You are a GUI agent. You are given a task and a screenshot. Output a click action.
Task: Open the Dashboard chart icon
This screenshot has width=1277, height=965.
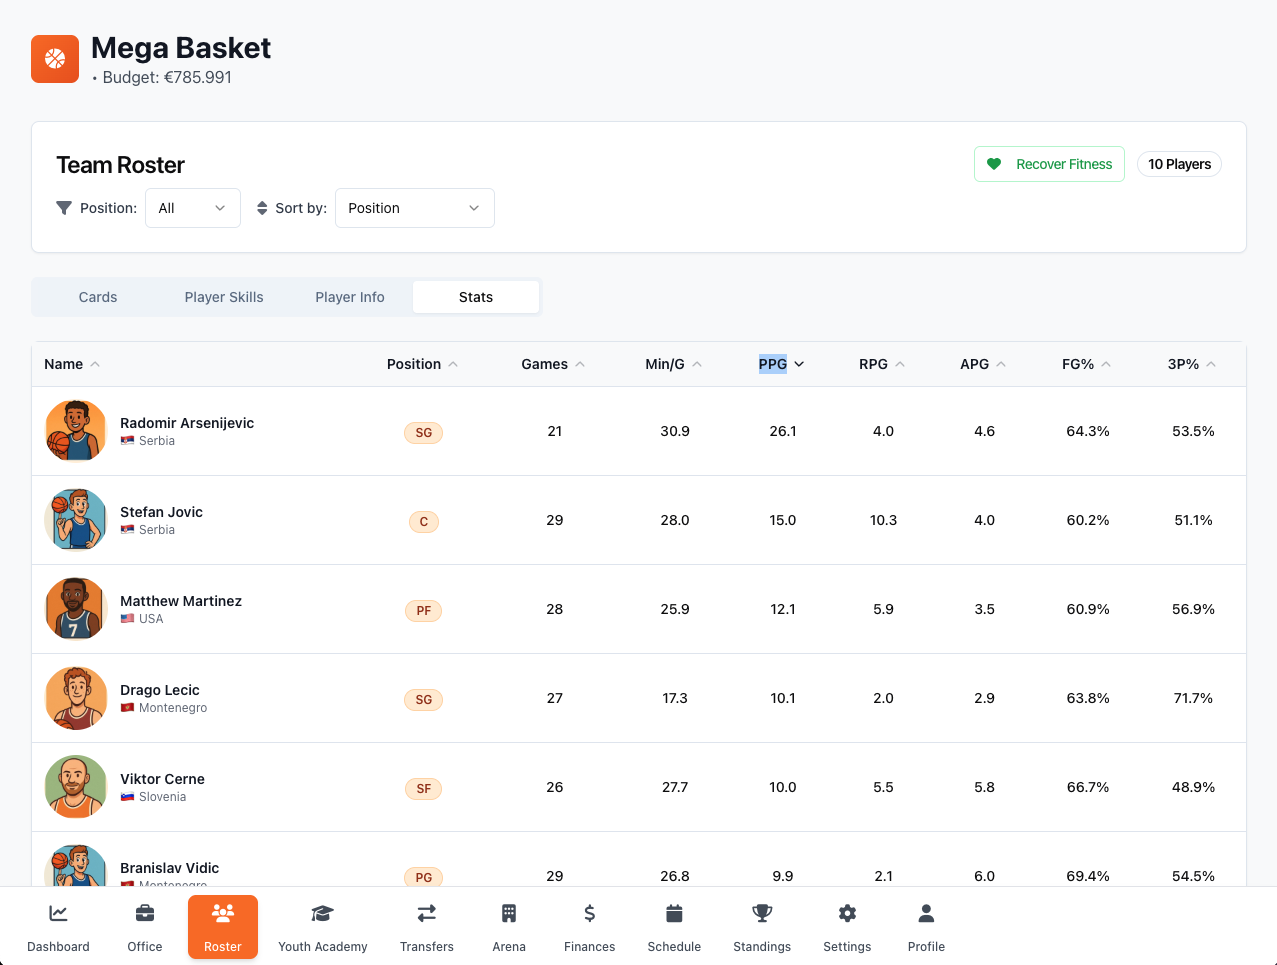click(x=58, y=913)
